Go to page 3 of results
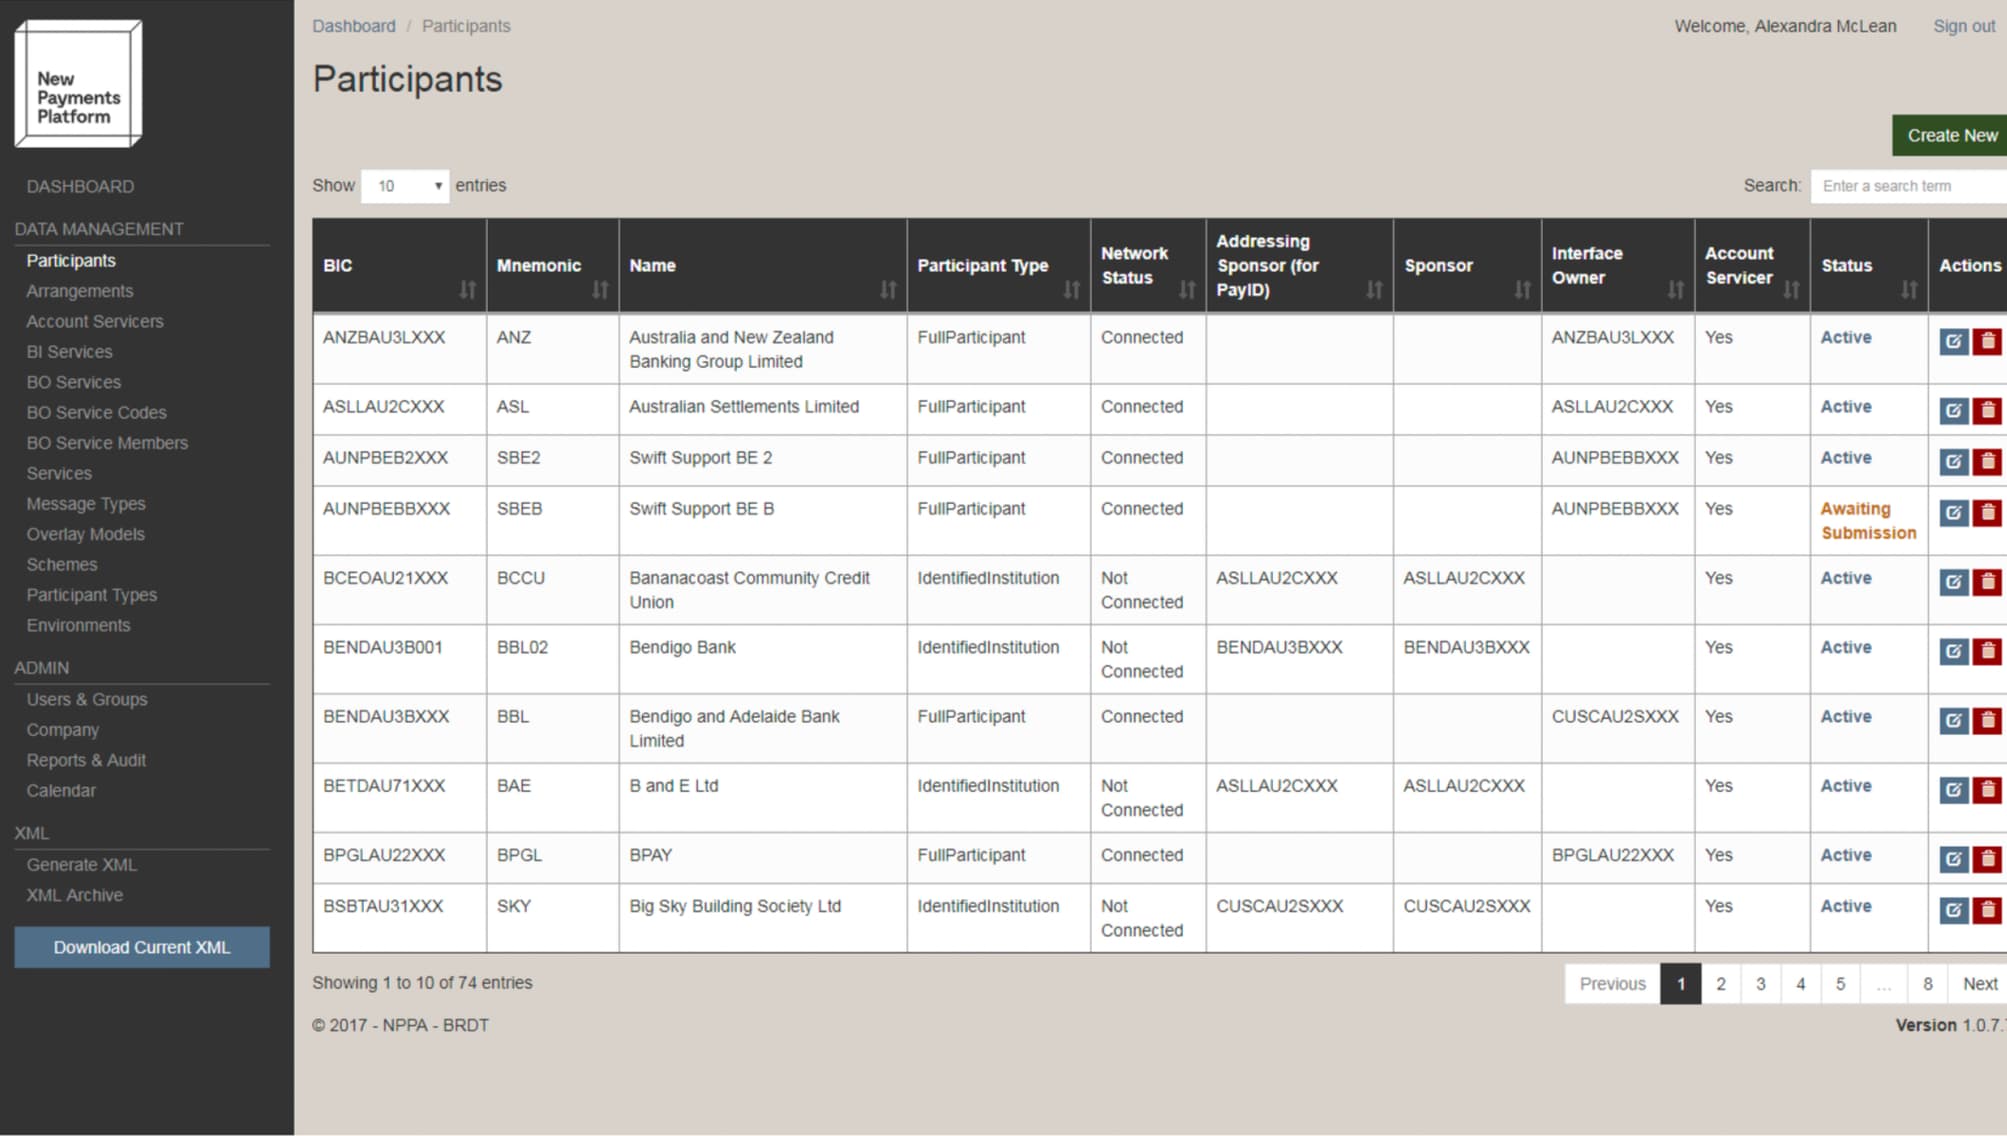This screenshot has height=1136, width=2007. click(x=1761, y=985)
